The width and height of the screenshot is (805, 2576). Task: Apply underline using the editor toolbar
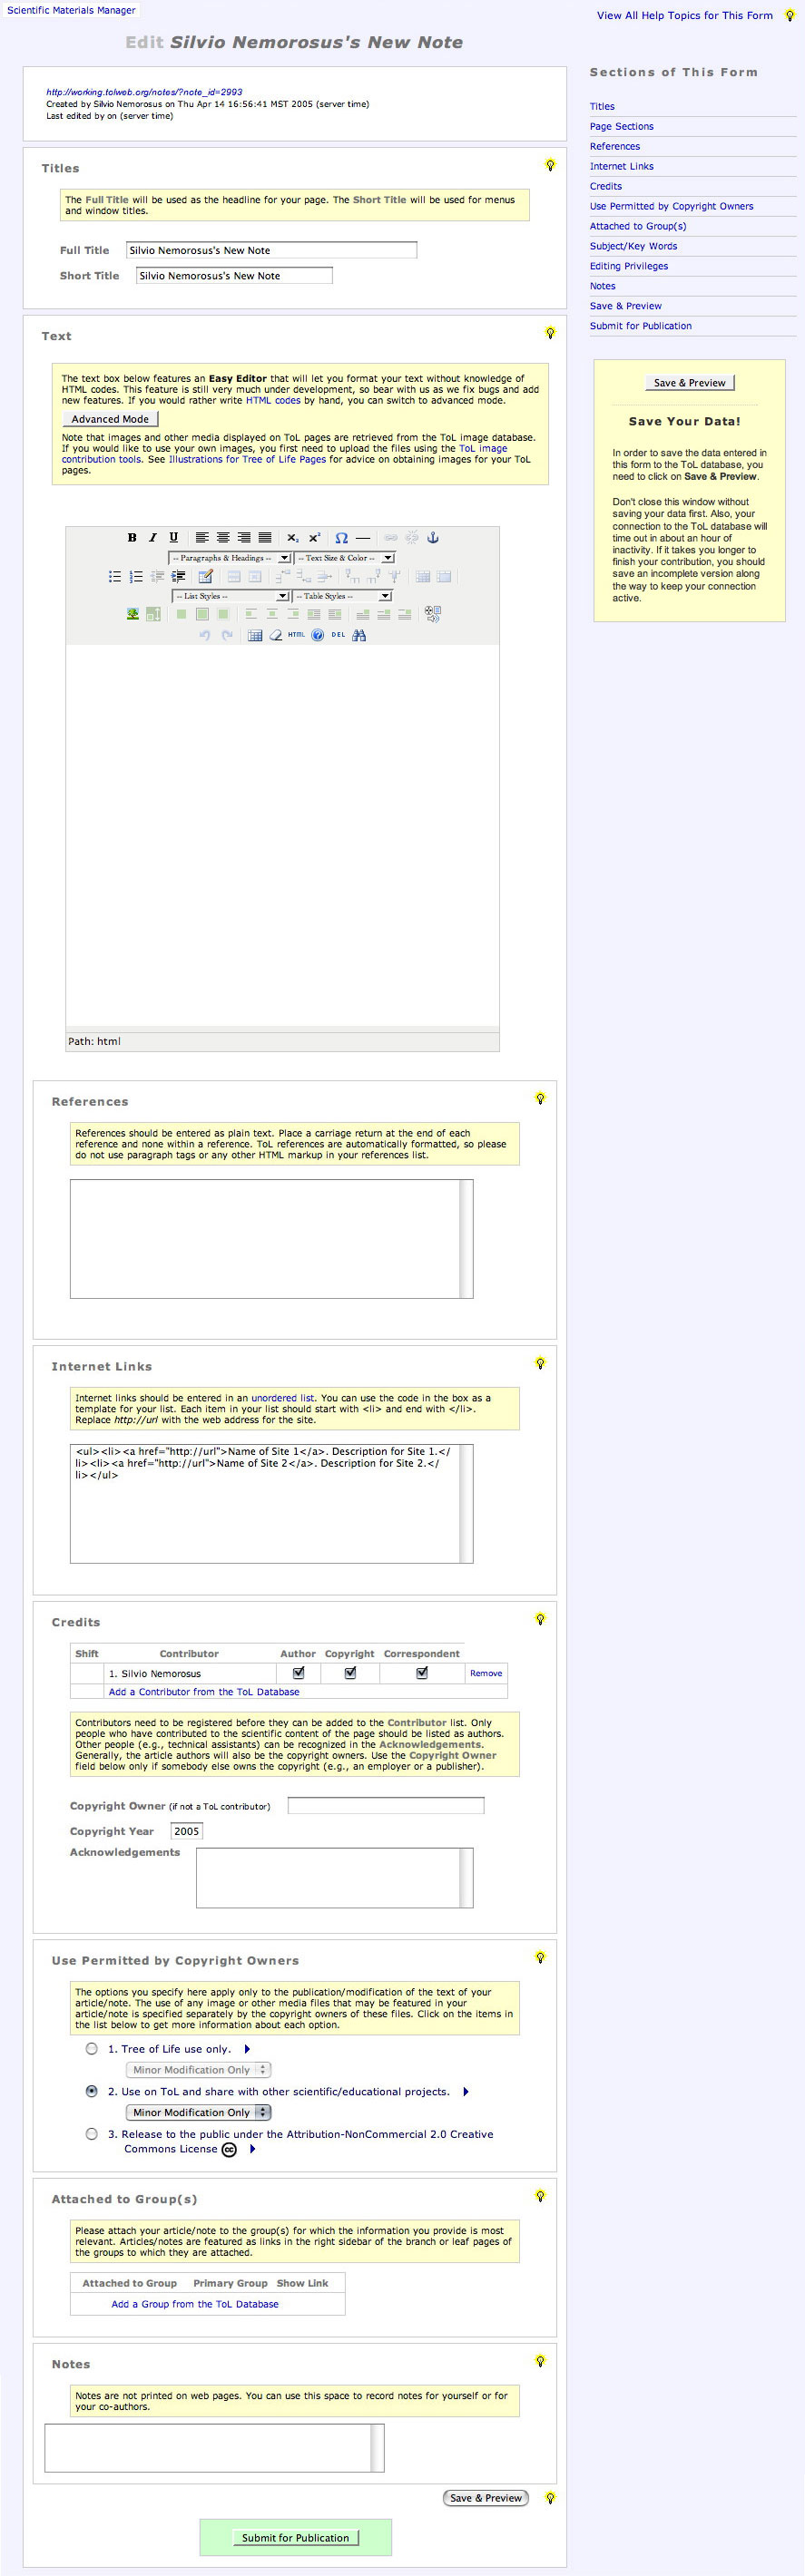click(x=174, y=537)
